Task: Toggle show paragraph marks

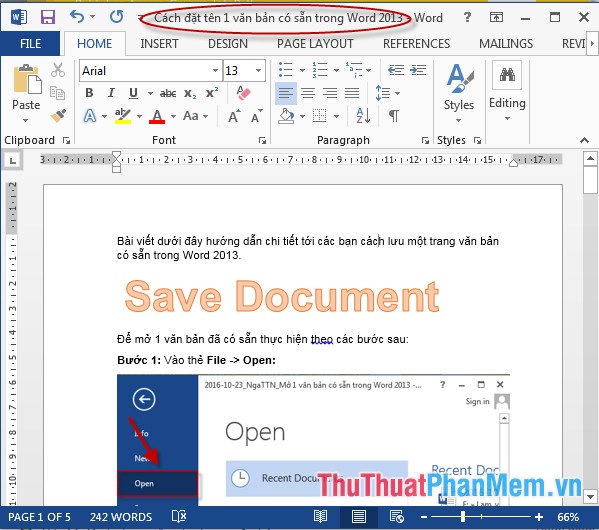Action: pos(393,115)
